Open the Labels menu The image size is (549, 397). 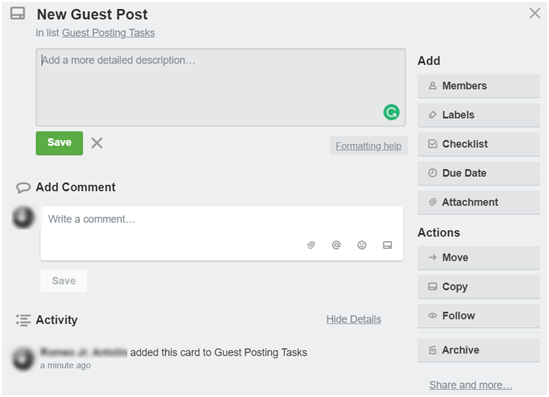478,115
